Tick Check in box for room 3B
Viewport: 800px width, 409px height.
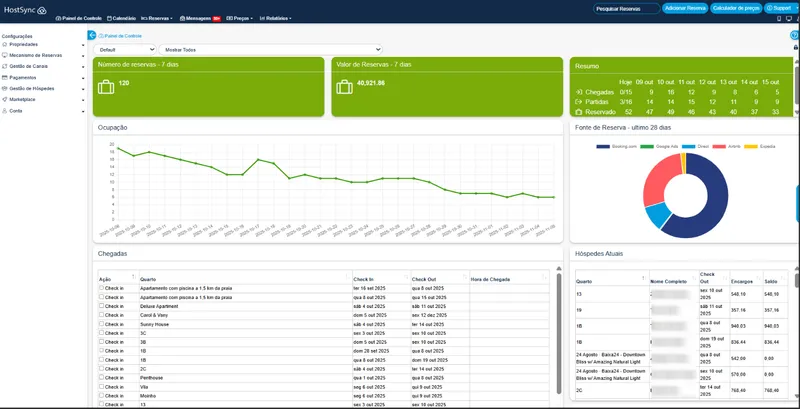pos(102,342)
